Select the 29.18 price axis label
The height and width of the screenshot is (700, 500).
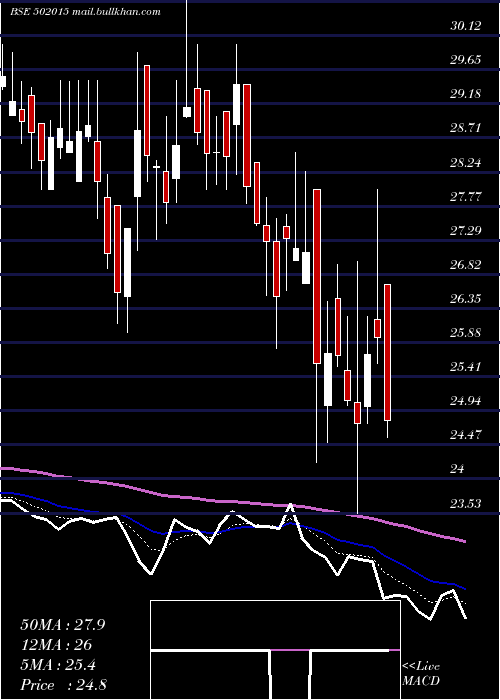pyautogui.click(x=466, y=94)
